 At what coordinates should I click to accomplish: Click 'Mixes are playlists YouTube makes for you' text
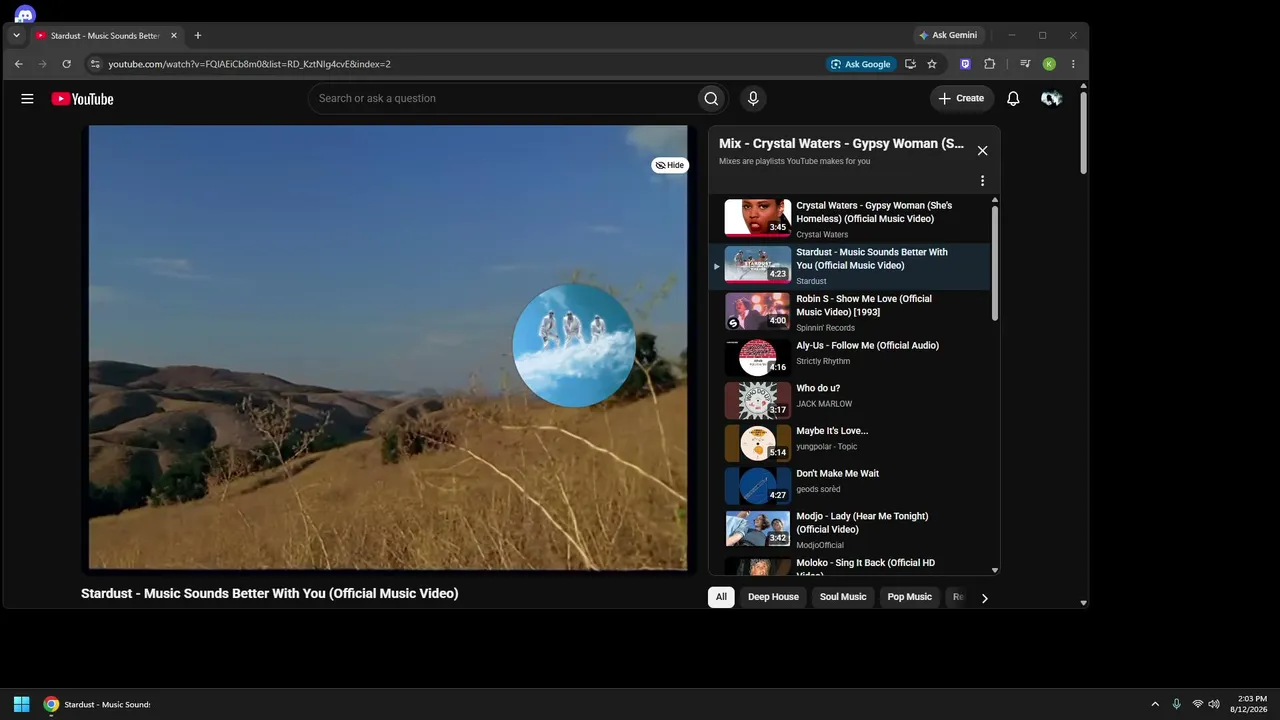[795, 161]
